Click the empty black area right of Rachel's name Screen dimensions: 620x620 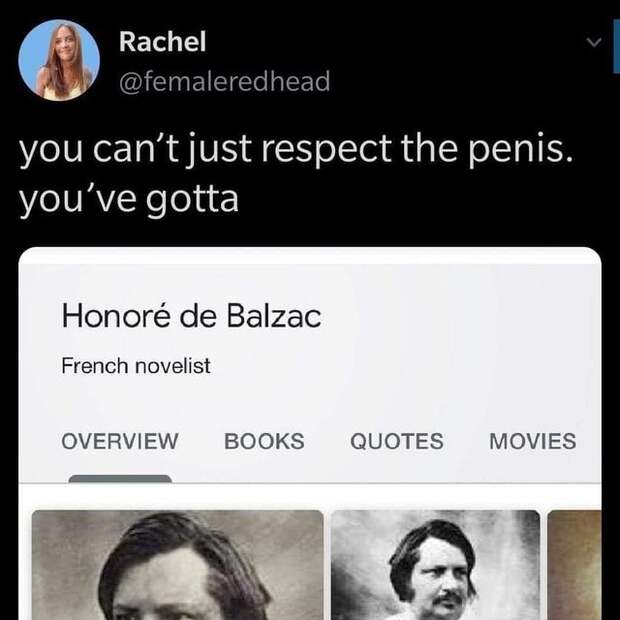tap(400, 42)
